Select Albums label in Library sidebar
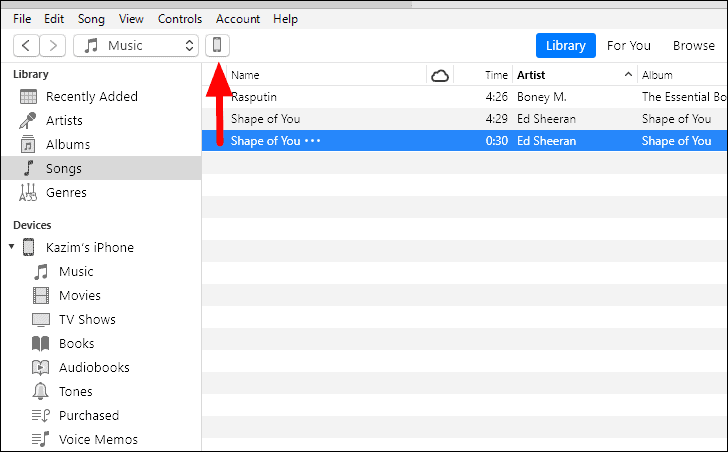 click(68, 144)
